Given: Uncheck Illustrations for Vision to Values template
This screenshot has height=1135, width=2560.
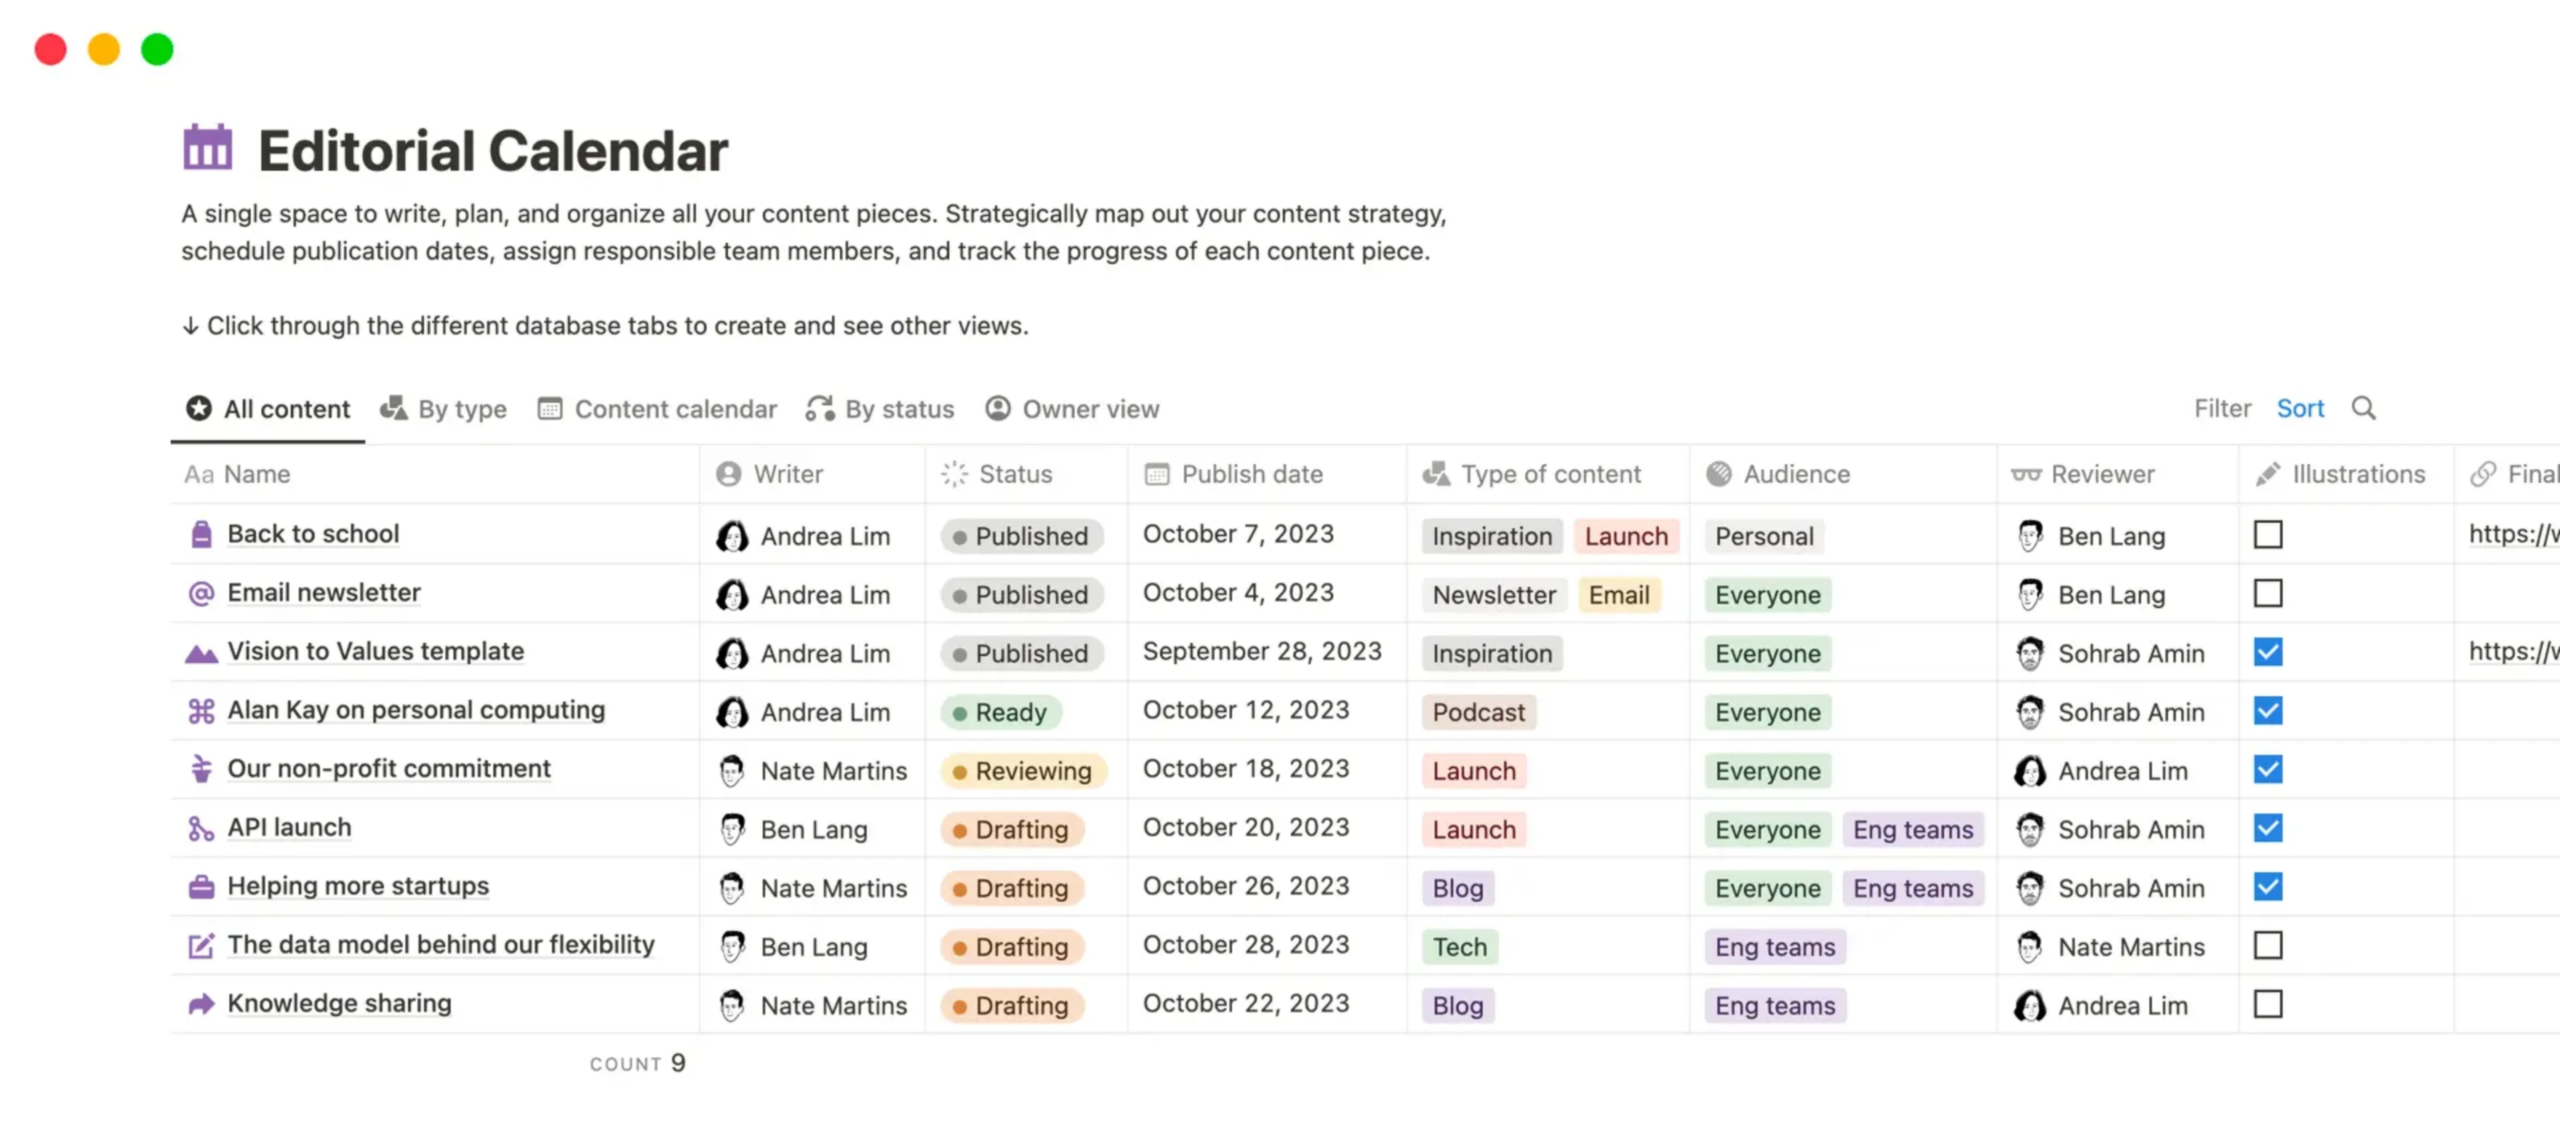Looking at the screenshot, I should 2268,652.
